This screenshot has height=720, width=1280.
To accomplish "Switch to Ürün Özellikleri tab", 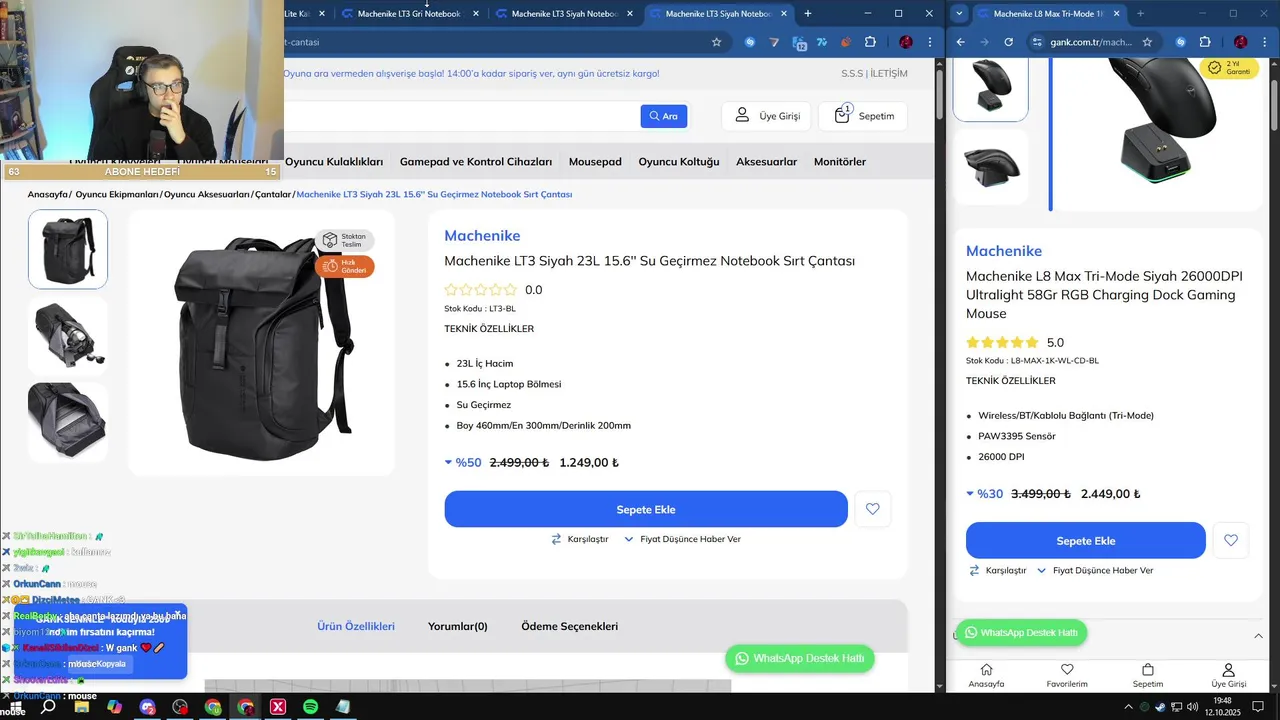I will 356,626.
